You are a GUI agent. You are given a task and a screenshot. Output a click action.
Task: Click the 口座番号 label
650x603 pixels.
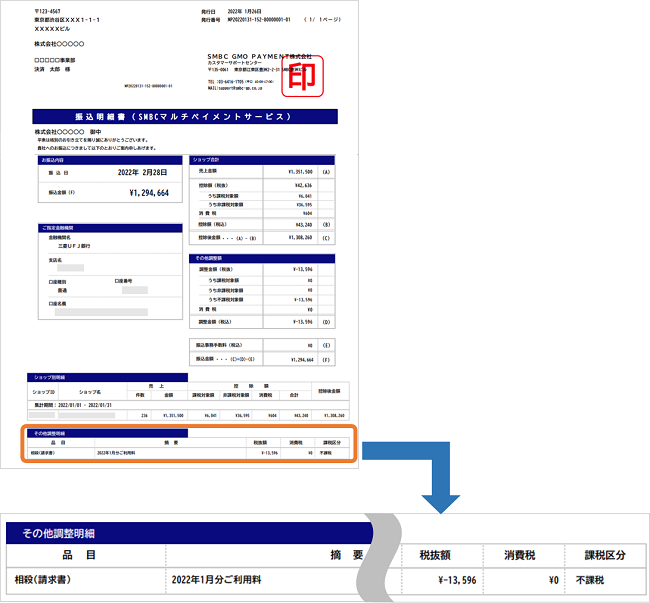pyautogui.click(x=124, y=281)
